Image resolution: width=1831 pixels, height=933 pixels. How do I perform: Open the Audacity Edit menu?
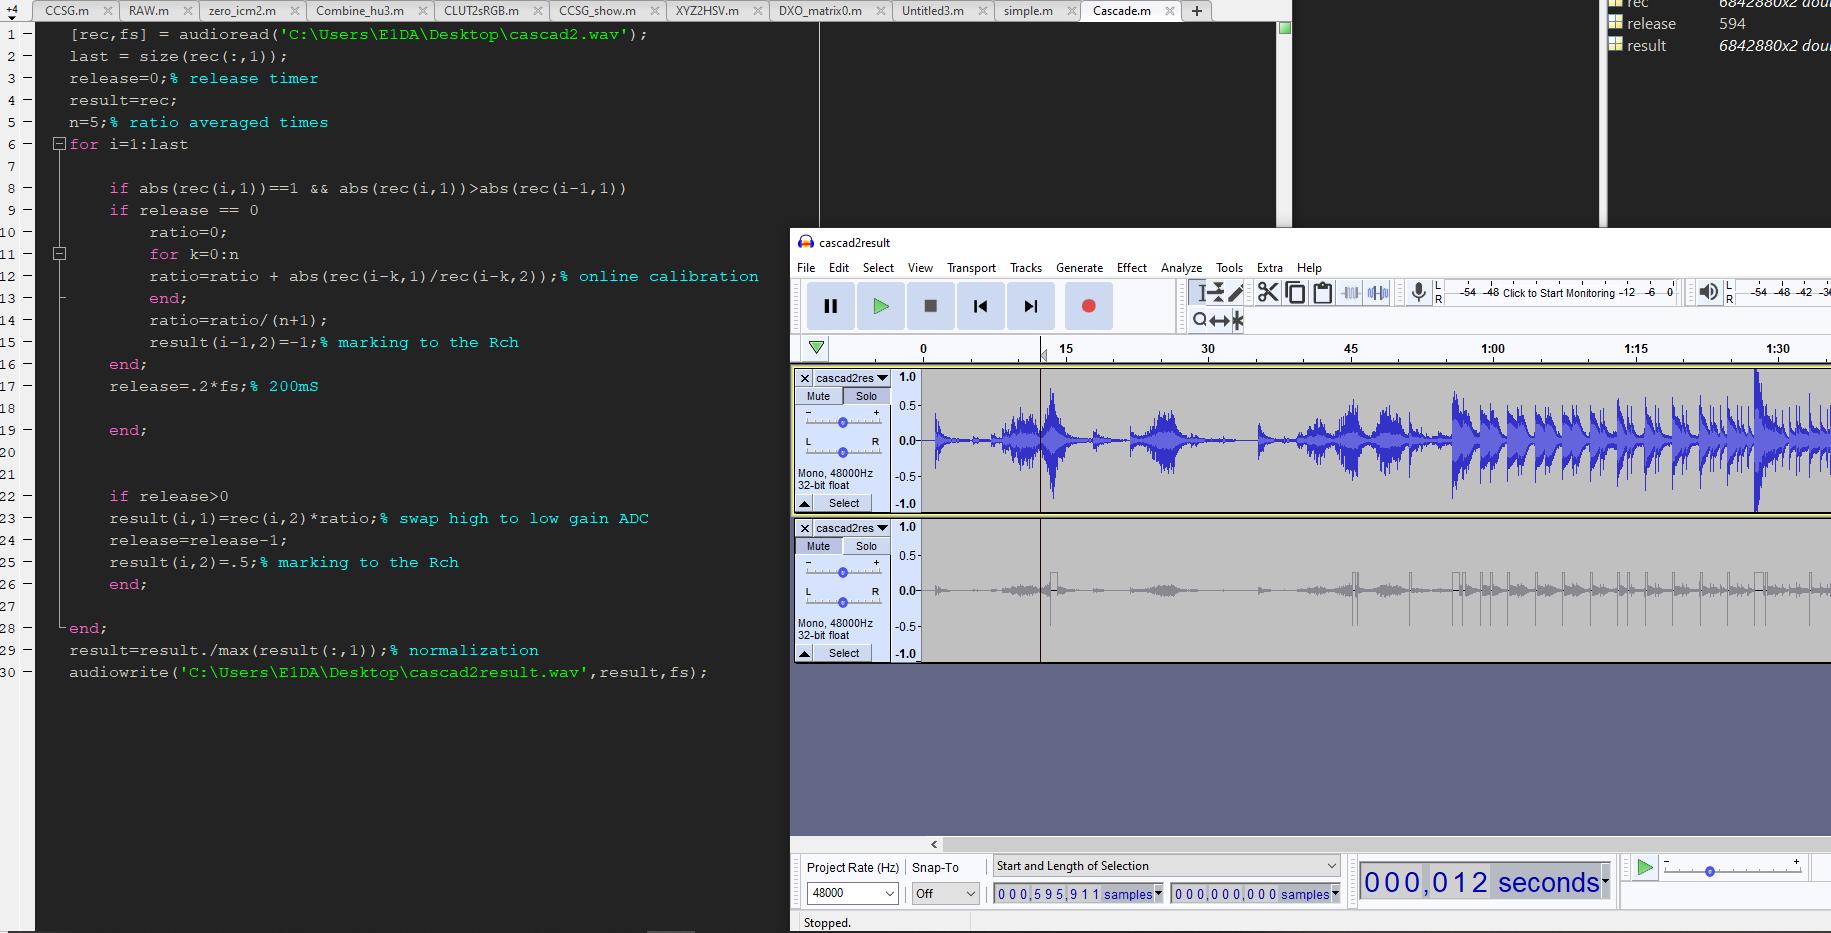pos(839,268)
